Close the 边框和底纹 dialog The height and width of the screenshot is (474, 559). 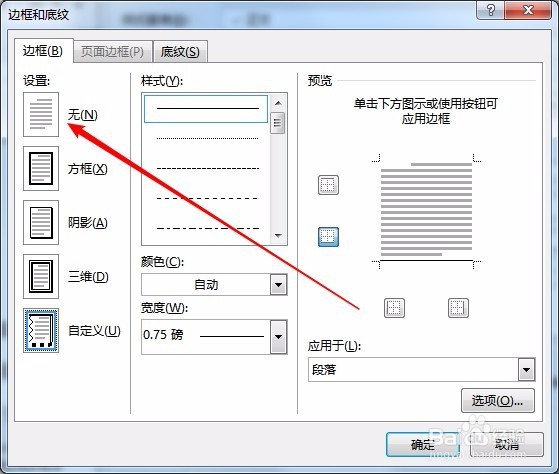click(x=528, y=10)
